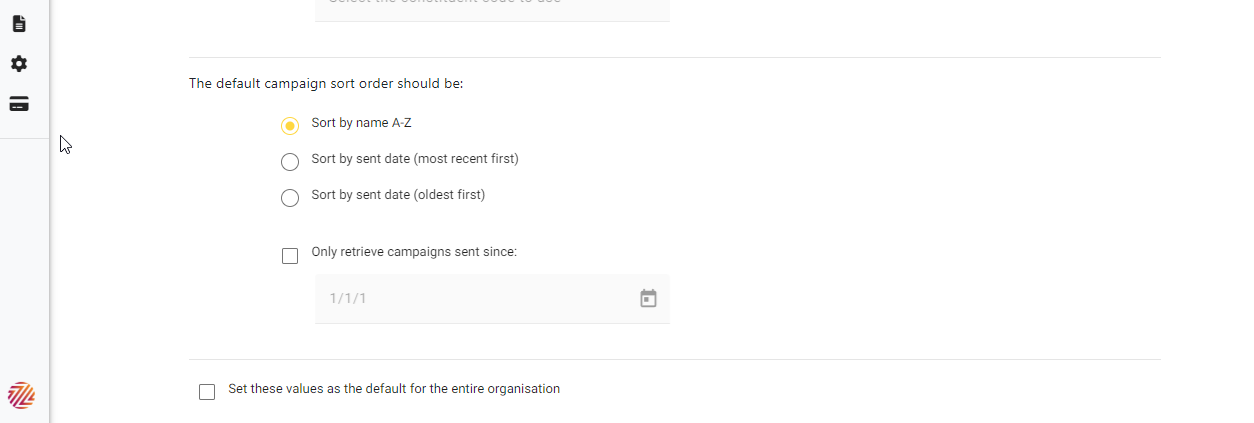Open the constituent code dropdown at the top

coord(492,8)
